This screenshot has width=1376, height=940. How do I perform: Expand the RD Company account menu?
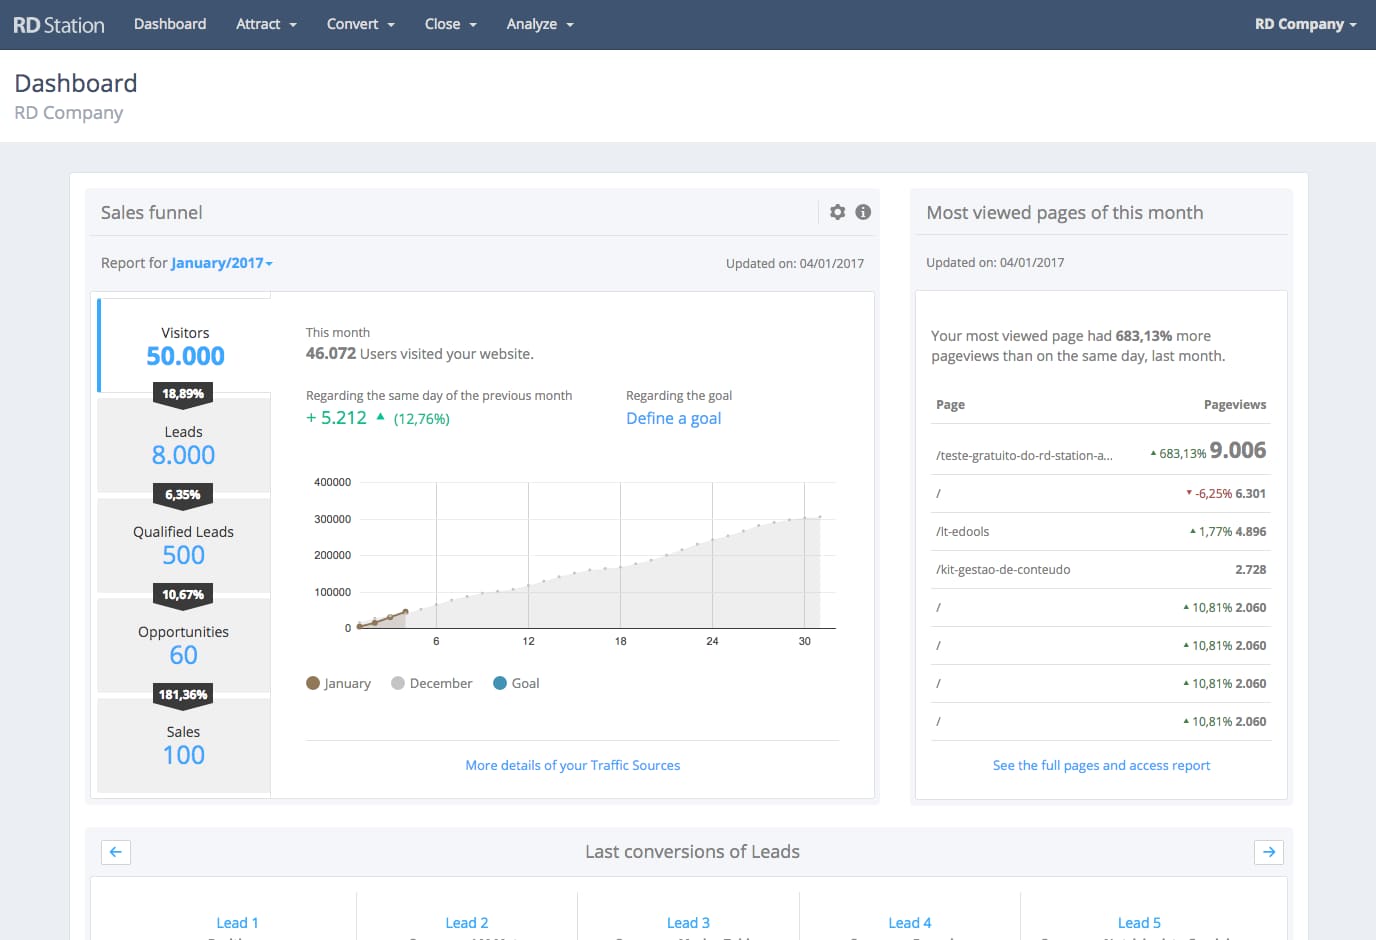pyautogui.click(x=1305, y=24)
